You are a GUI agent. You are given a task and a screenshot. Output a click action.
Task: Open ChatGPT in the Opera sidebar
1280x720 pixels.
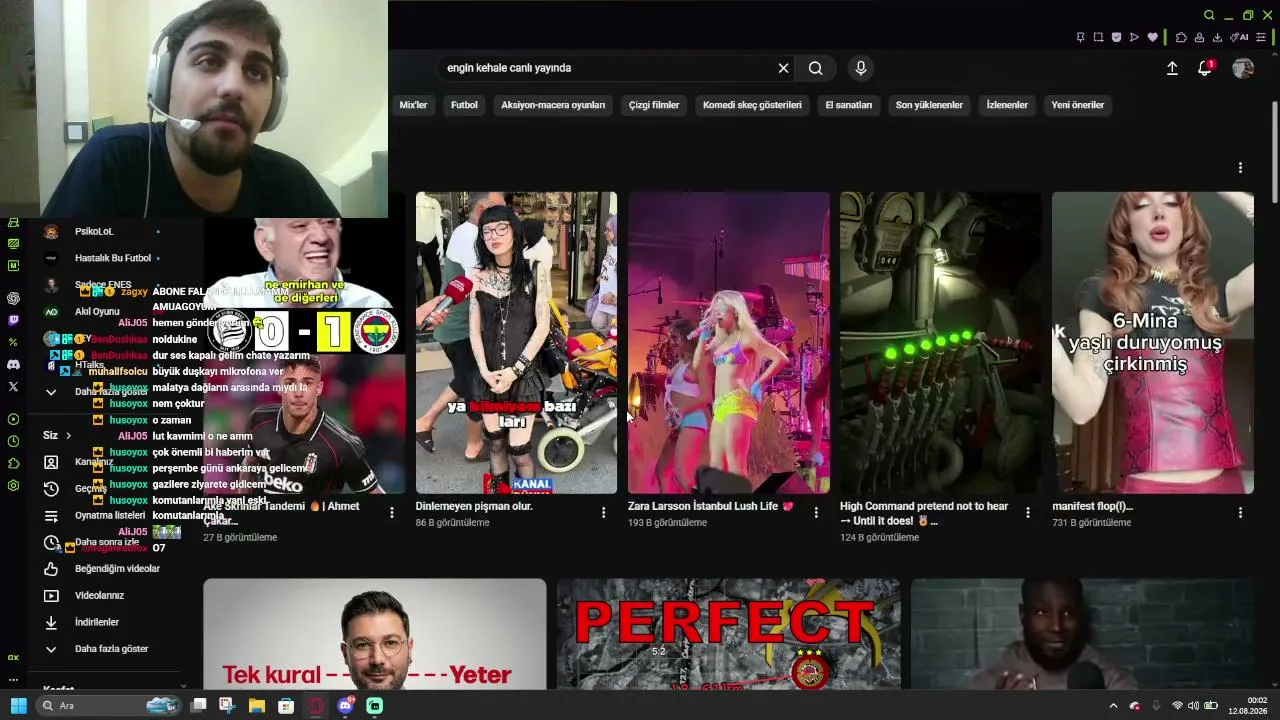13,299
